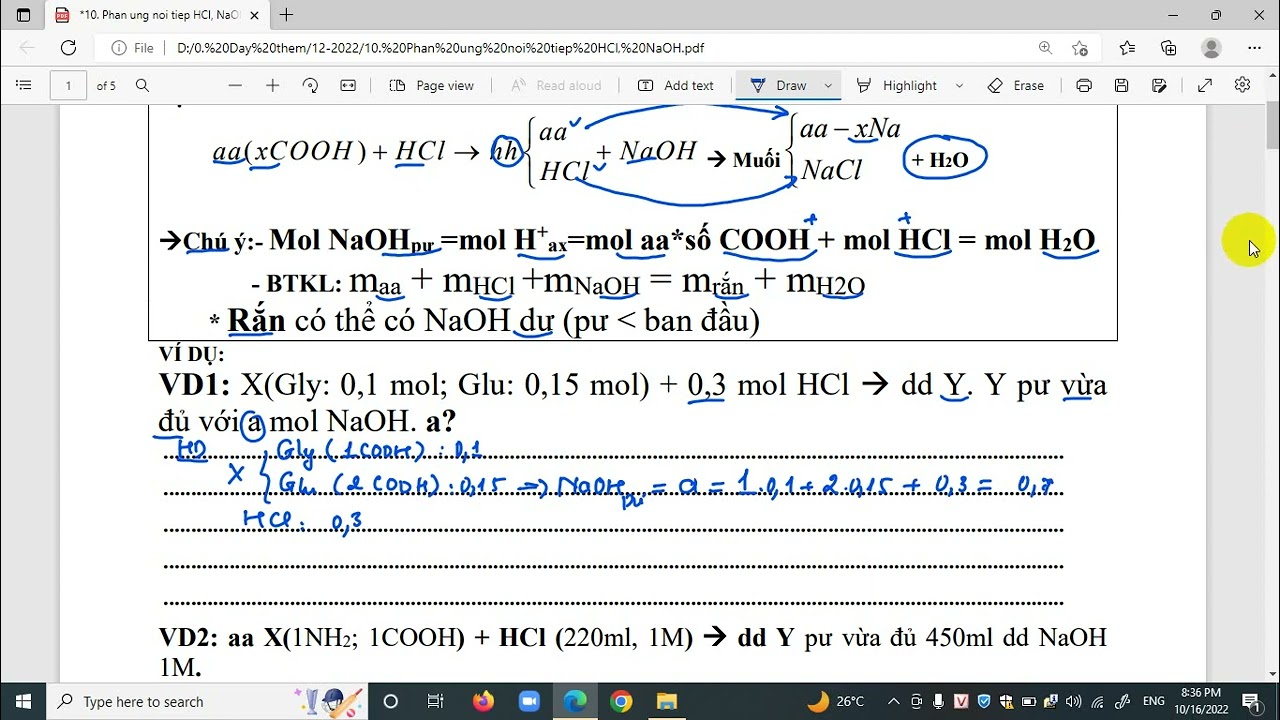Open a new browser tab
Viewport: 1280px width, 720px height.
[x=287, y=15]
